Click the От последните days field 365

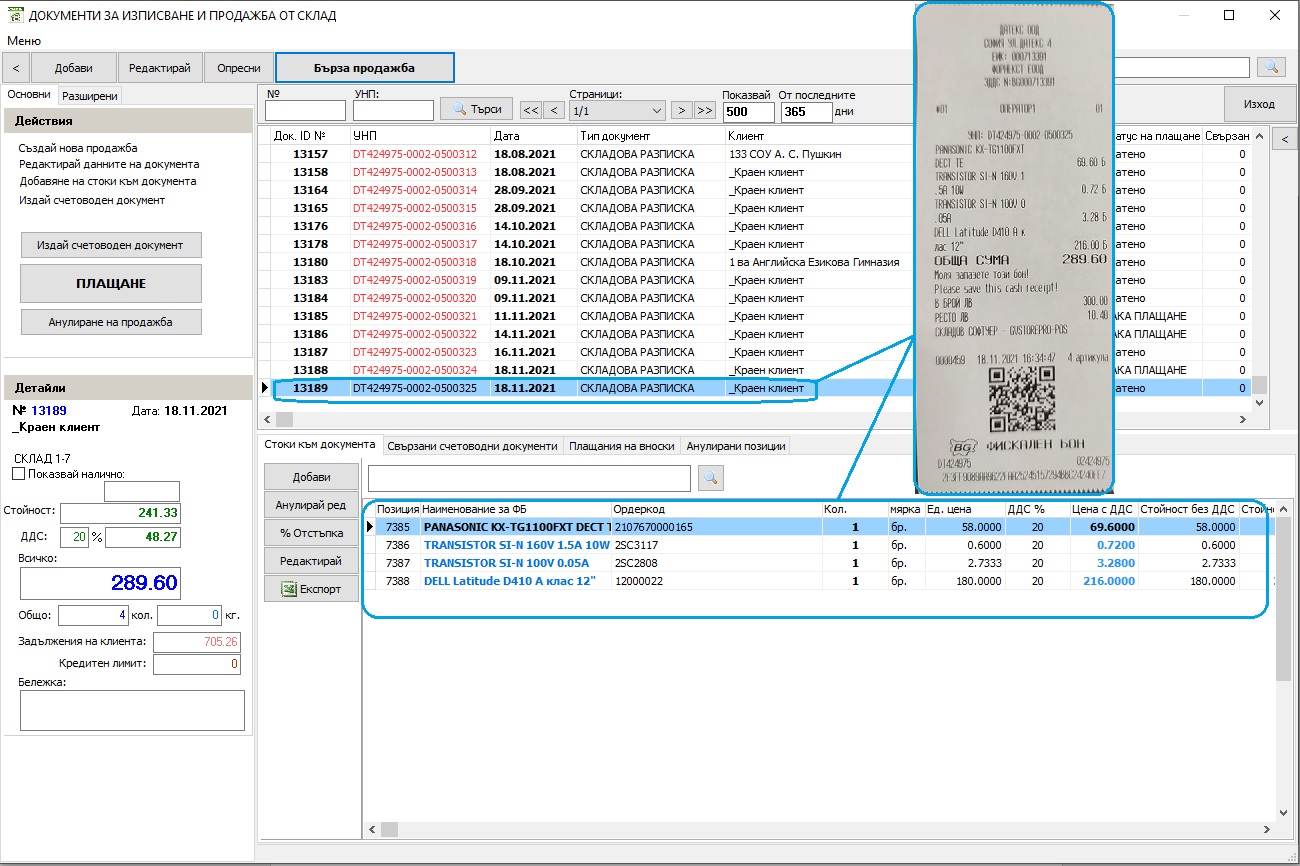click(x=806, y=112)
